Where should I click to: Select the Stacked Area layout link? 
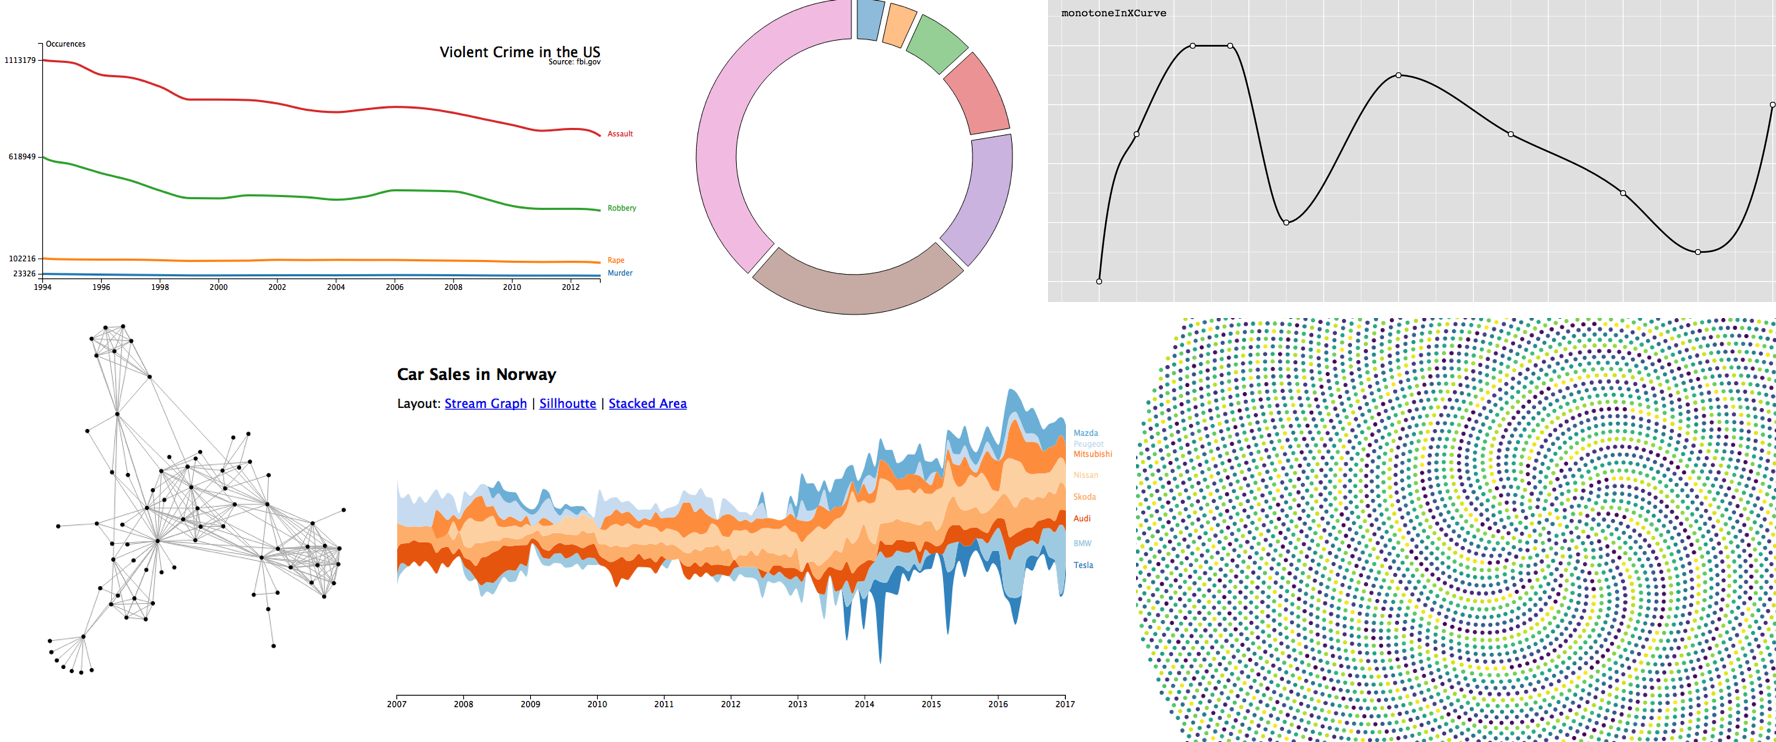click(647, 404)
